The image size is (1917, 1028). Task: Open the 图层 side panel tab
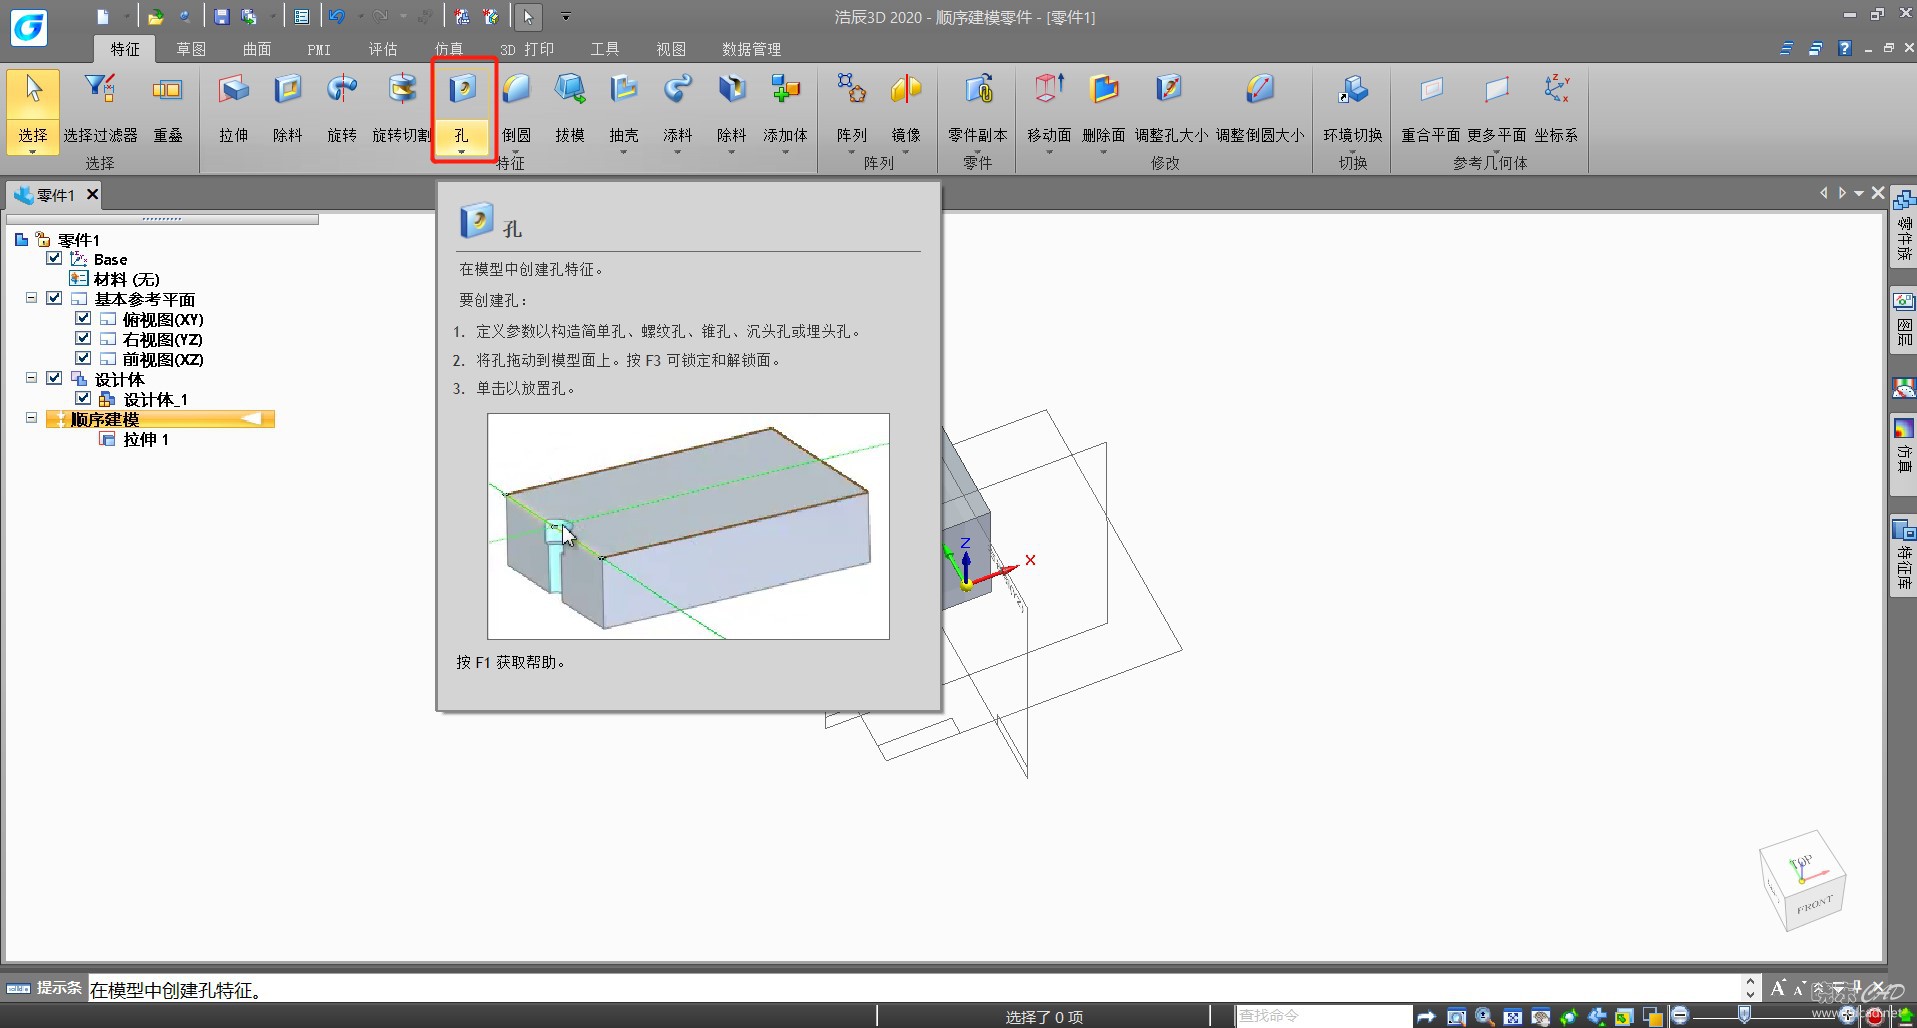[x=1904, y=320]
